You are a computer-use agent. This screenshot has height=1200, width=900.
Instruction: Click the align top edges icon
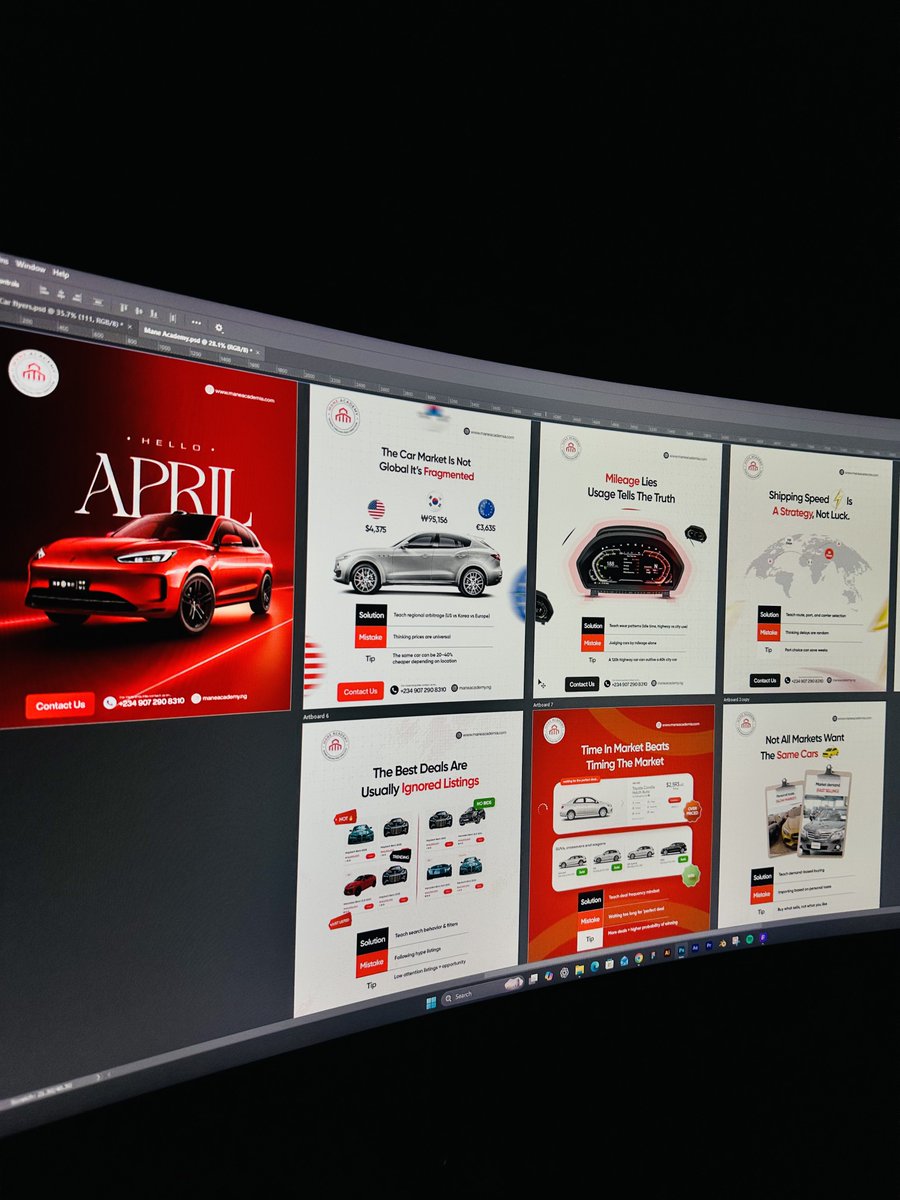(124, 307)
